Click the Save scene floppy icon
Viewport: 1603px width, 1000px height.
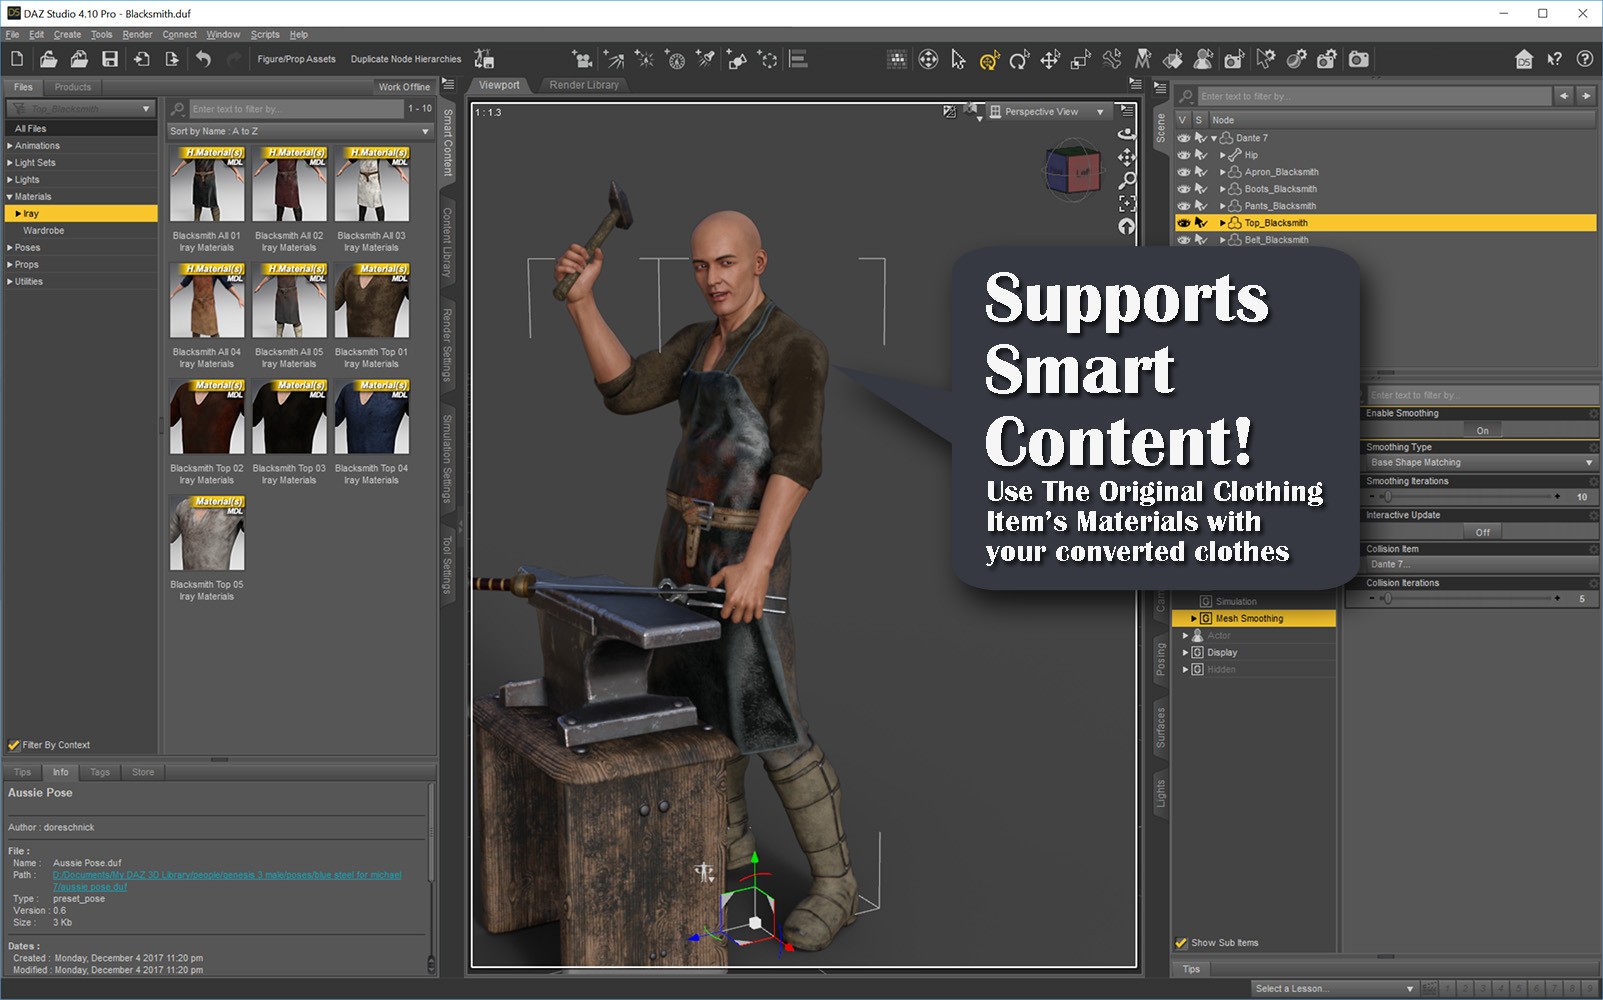click(110, 59)
